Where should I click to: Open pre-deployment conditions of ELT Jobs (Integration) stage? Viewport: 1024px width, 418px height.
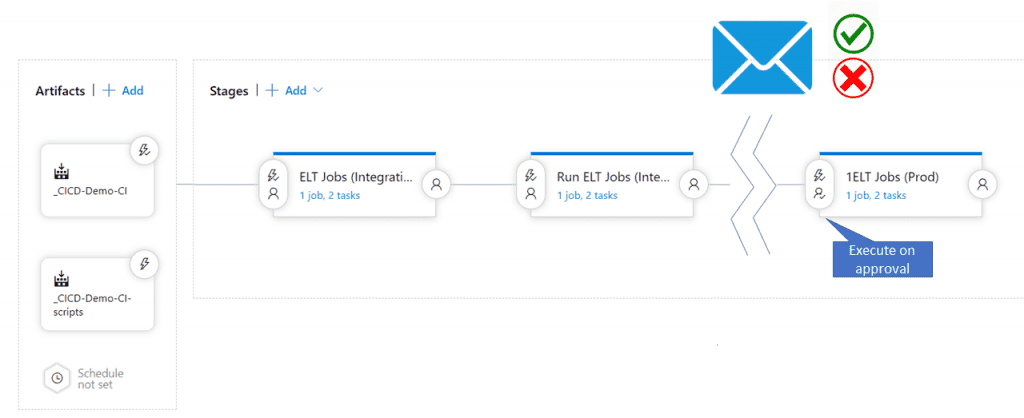pyautogui.click(x=273, y=185)
